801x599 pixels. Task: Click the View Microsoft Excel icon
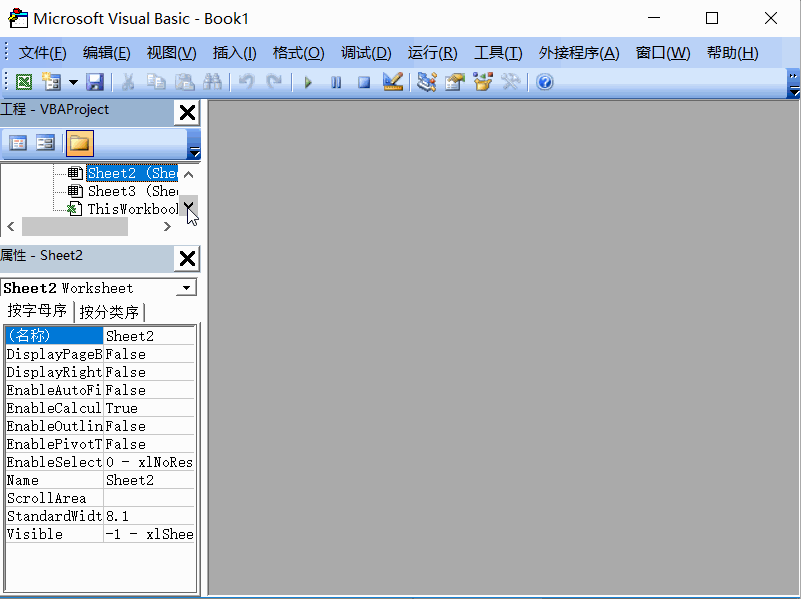23,82
